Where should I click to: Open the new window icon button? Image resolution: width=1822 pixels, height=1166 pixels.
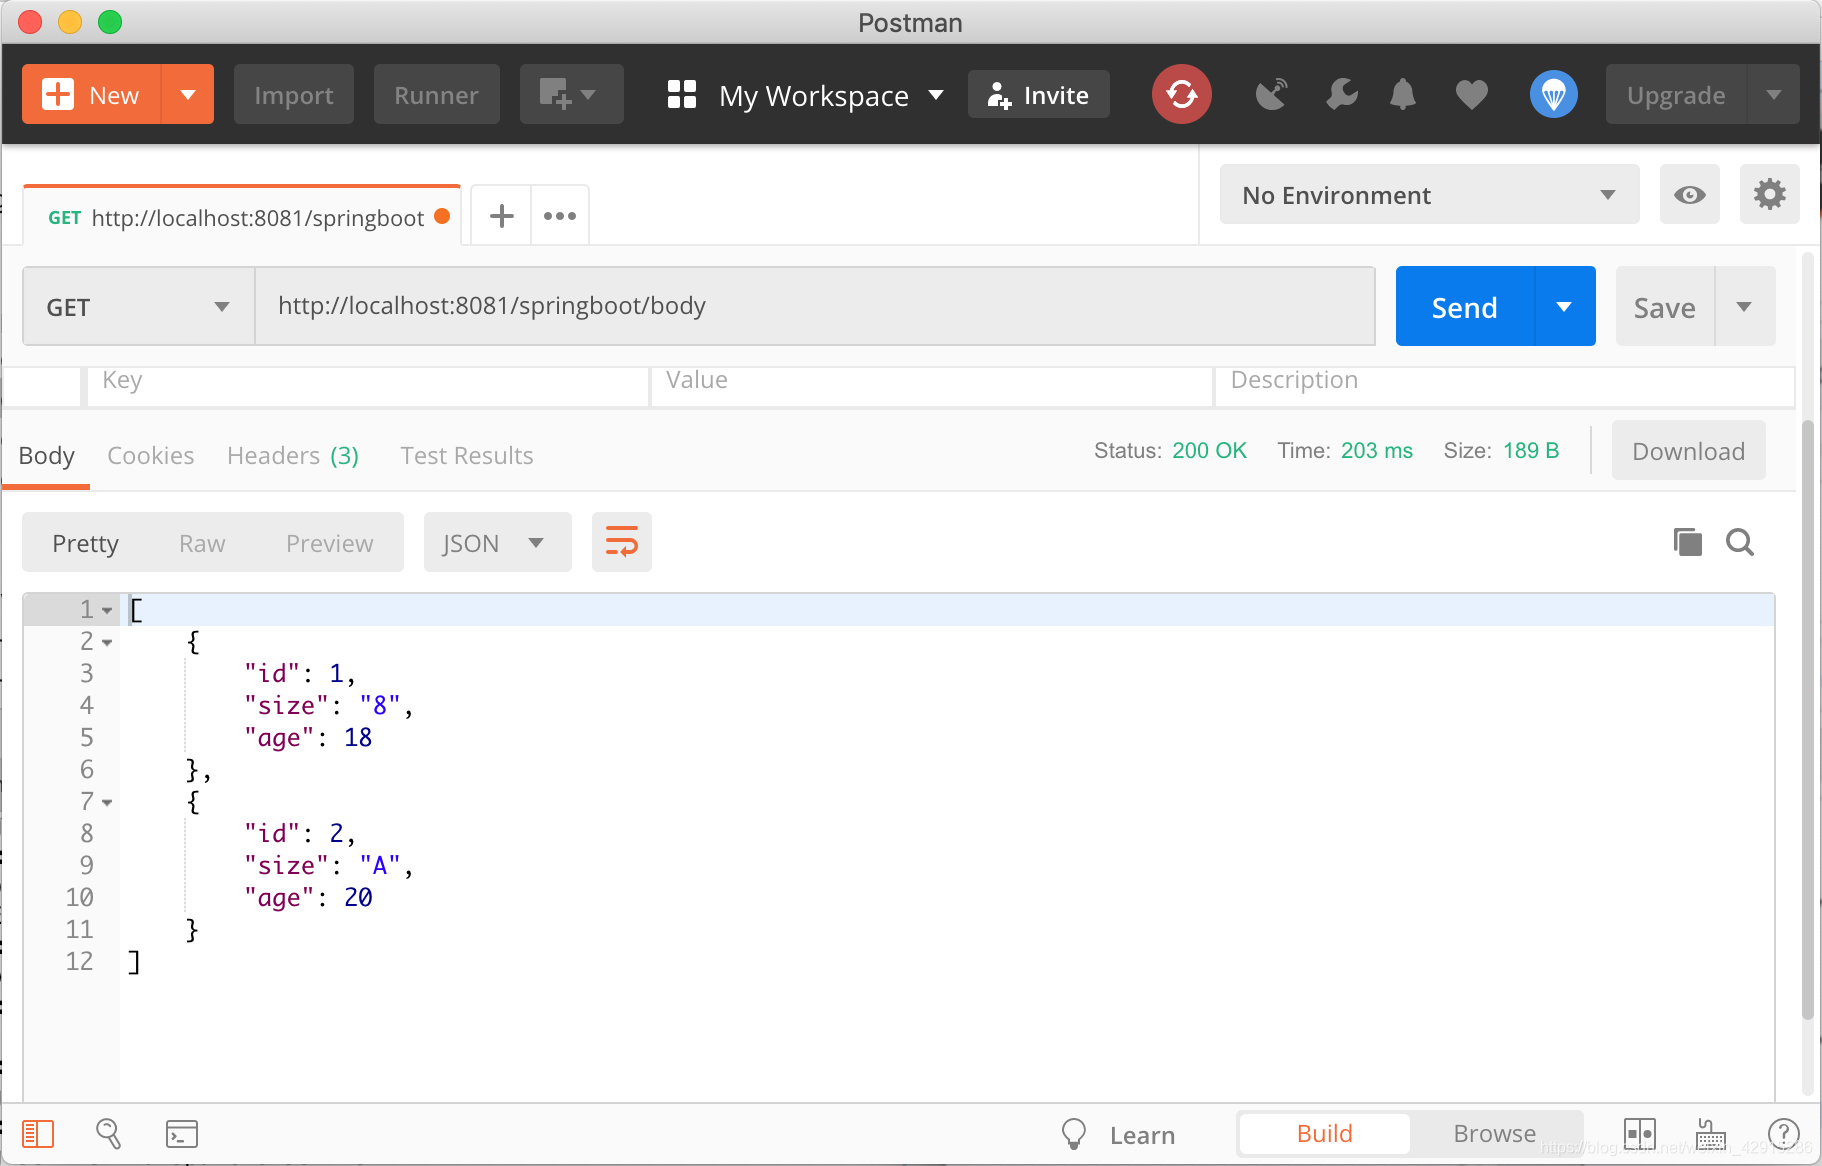pos(571,95)
